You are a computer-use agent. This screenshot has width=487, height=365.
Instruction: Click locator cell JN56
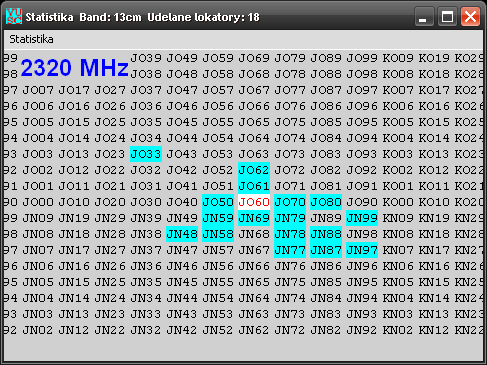click(218, 266)
